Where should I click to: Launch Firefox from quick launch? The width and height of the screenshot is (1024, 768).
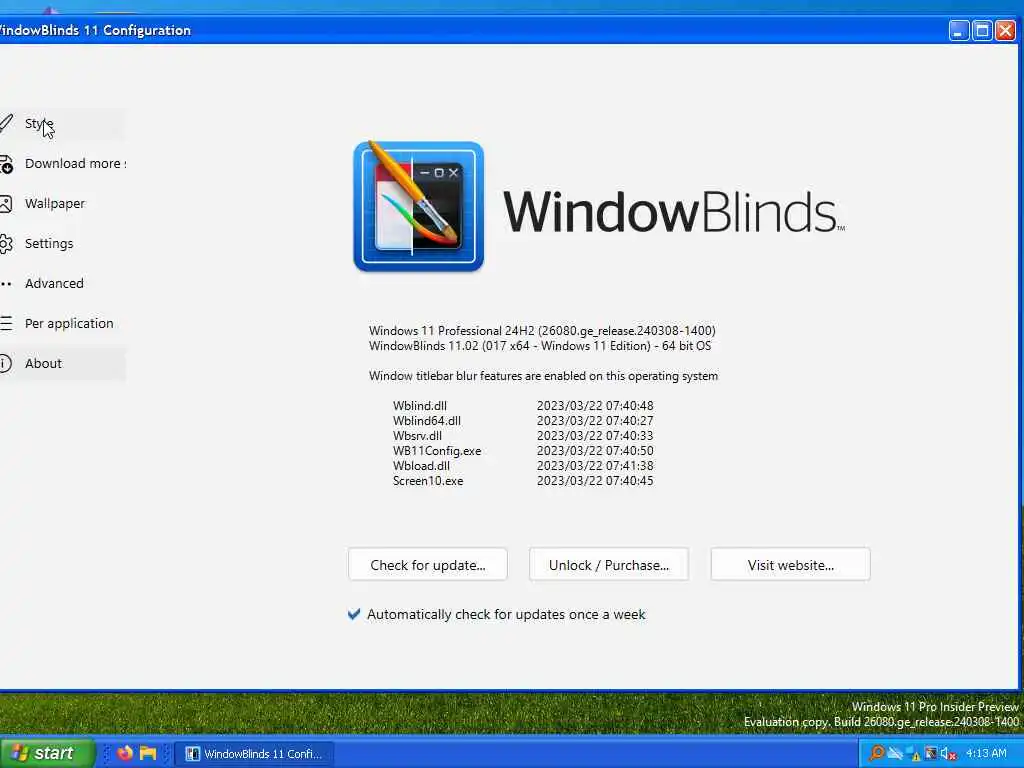(124, 753)
